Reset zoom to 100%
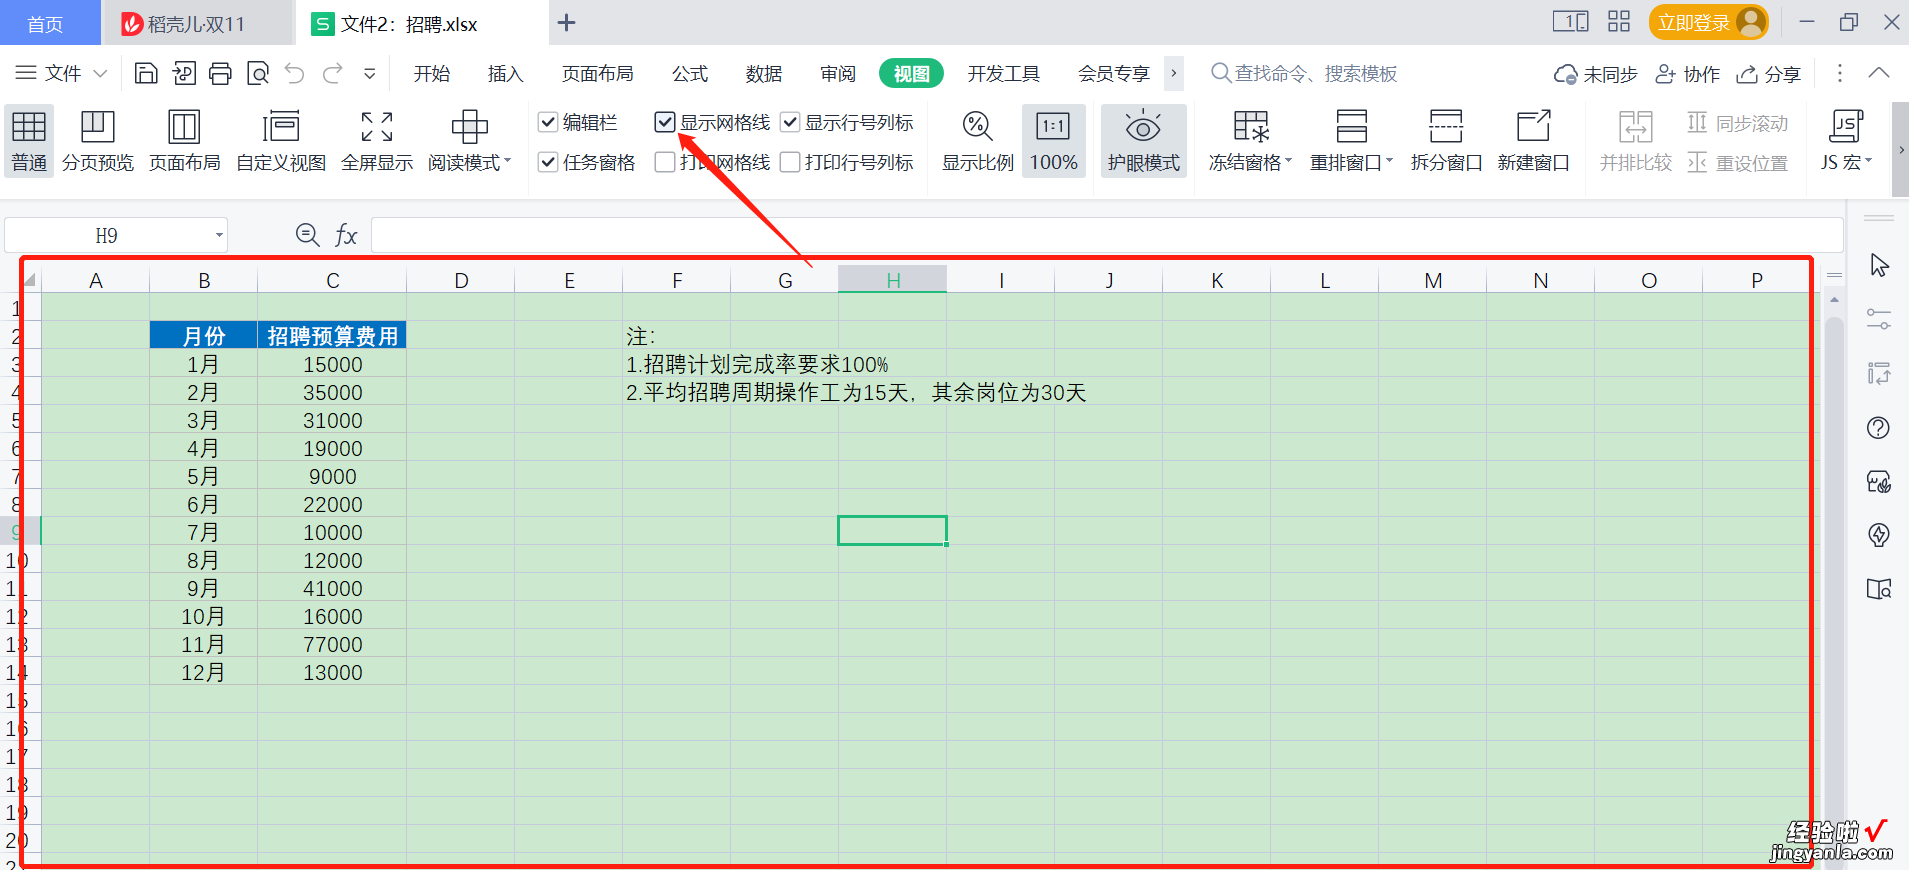This screenshot has height=870, width=1909. (x=1053, y=141)
